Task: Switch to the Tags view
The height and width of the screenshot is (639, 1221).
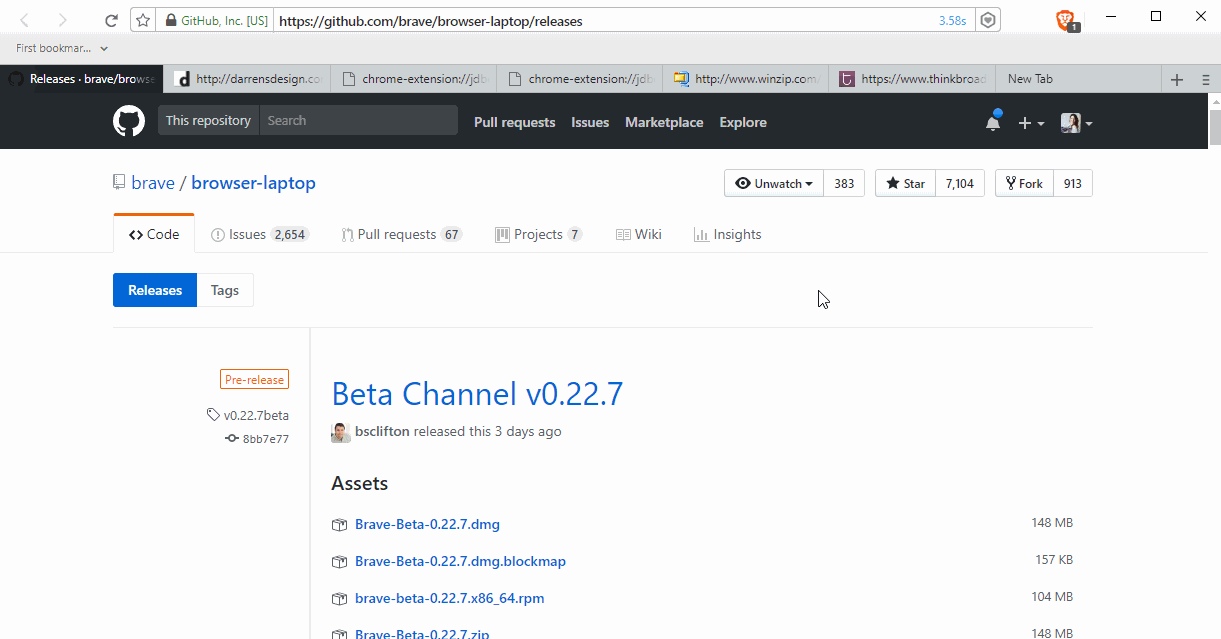Action: coord(225,290)
